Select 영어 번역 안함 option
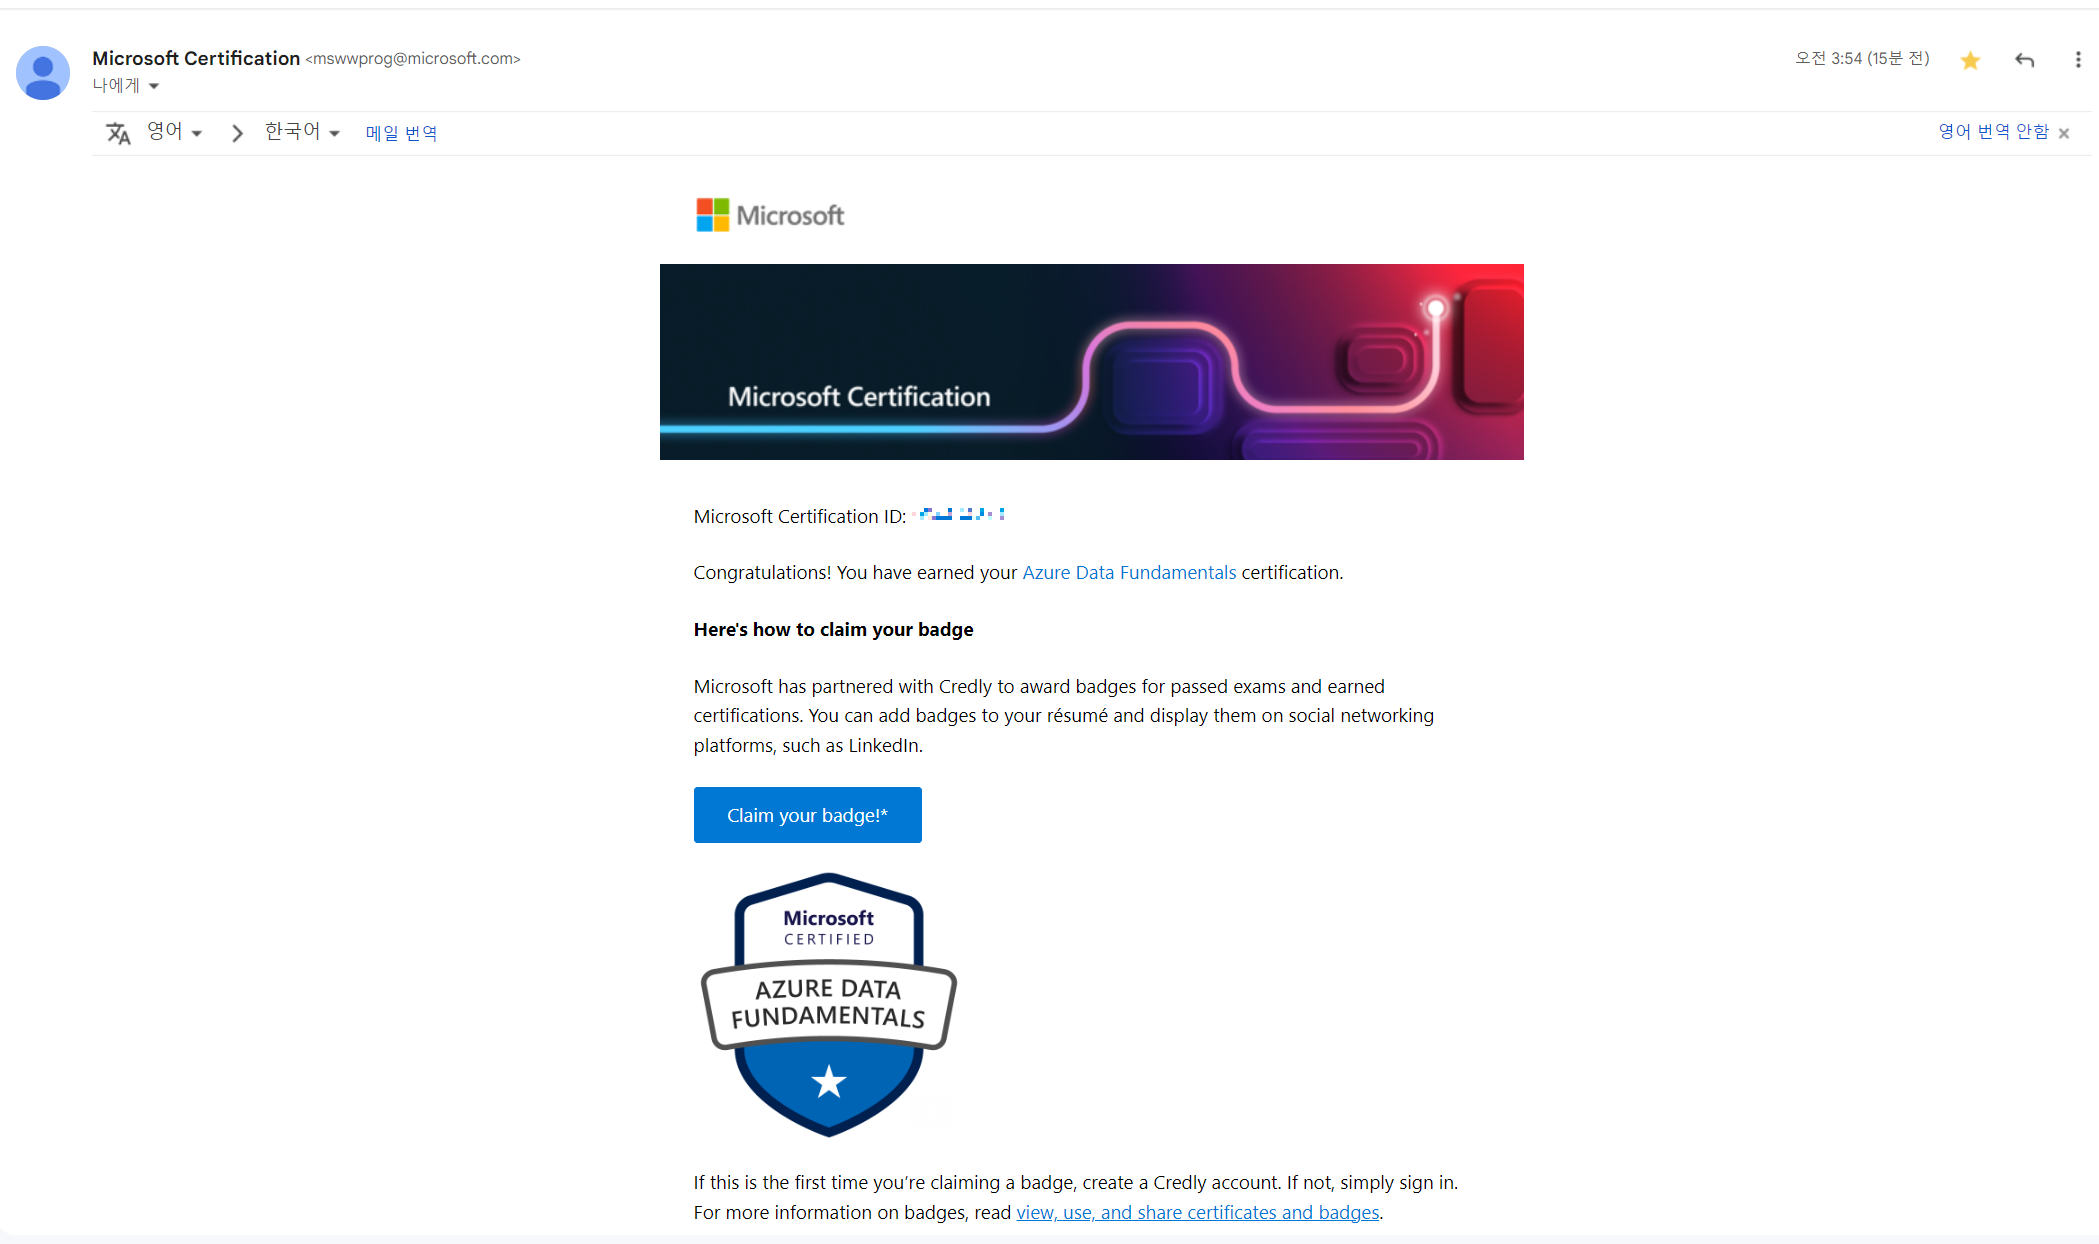 [x=1992, y=132]
